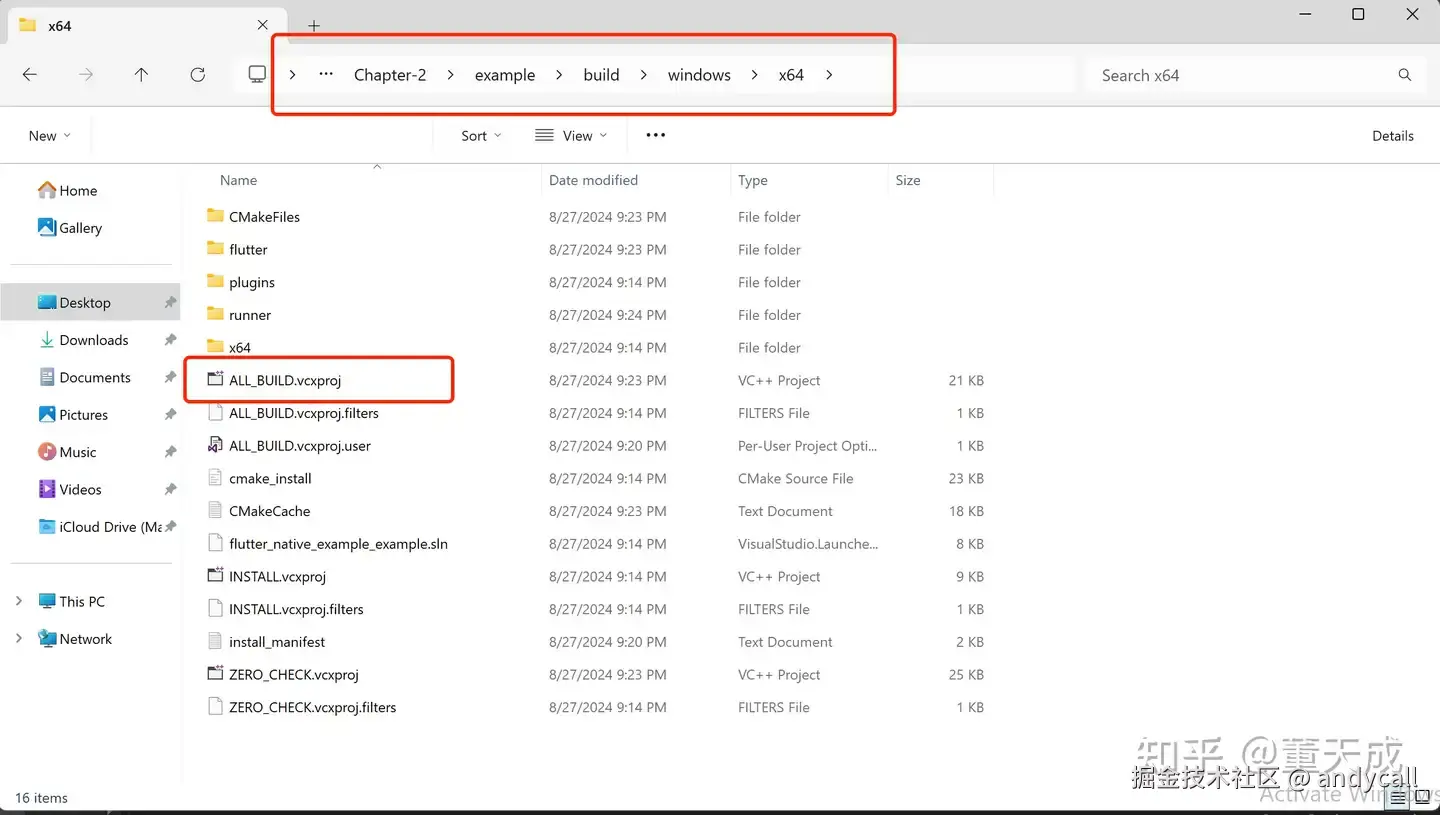Show hidden path segments via ellipsis
This screenshot has width=1440, height=815.
coord(326,75)
